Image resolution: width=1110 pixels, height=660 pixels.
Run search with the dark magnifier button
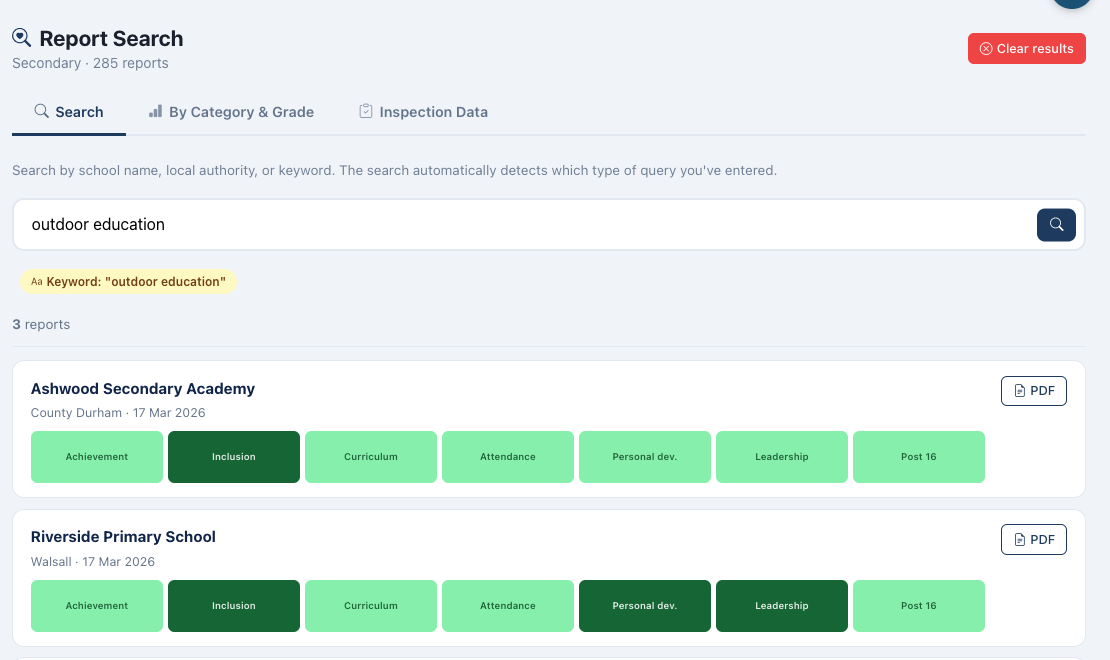(1056, 224)
